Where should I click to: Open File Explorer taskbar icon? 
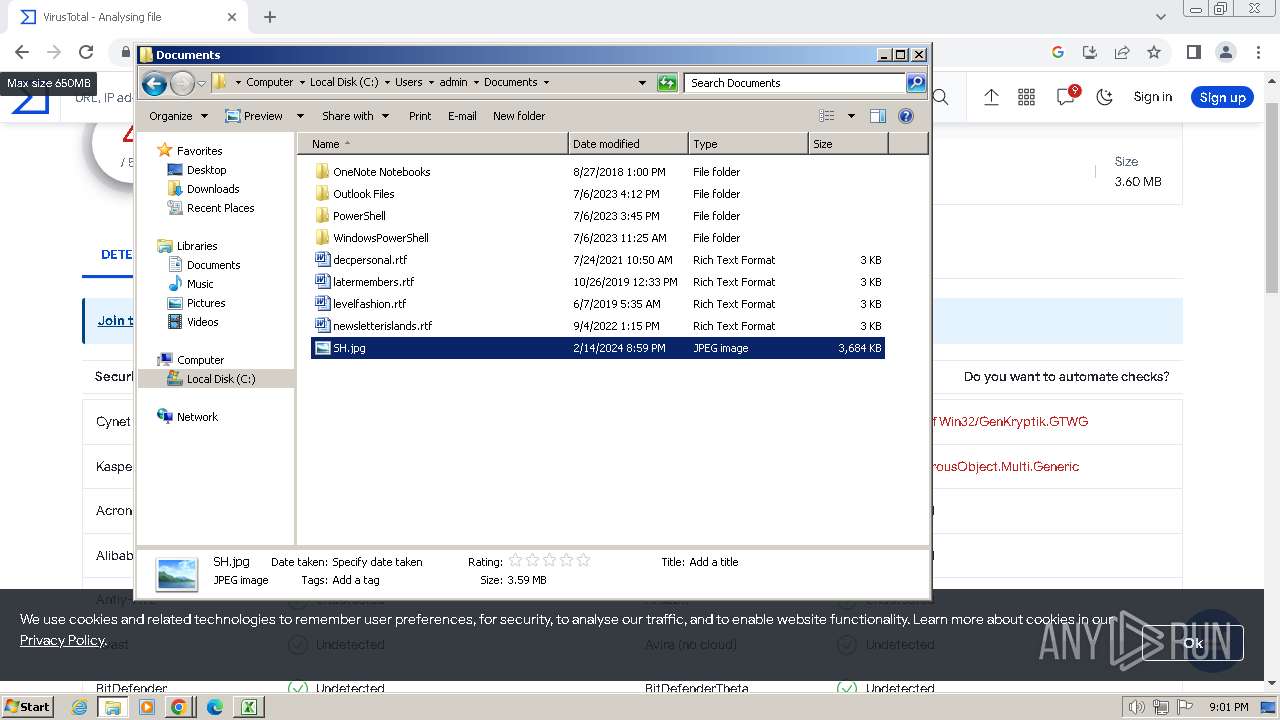point(113,707)
